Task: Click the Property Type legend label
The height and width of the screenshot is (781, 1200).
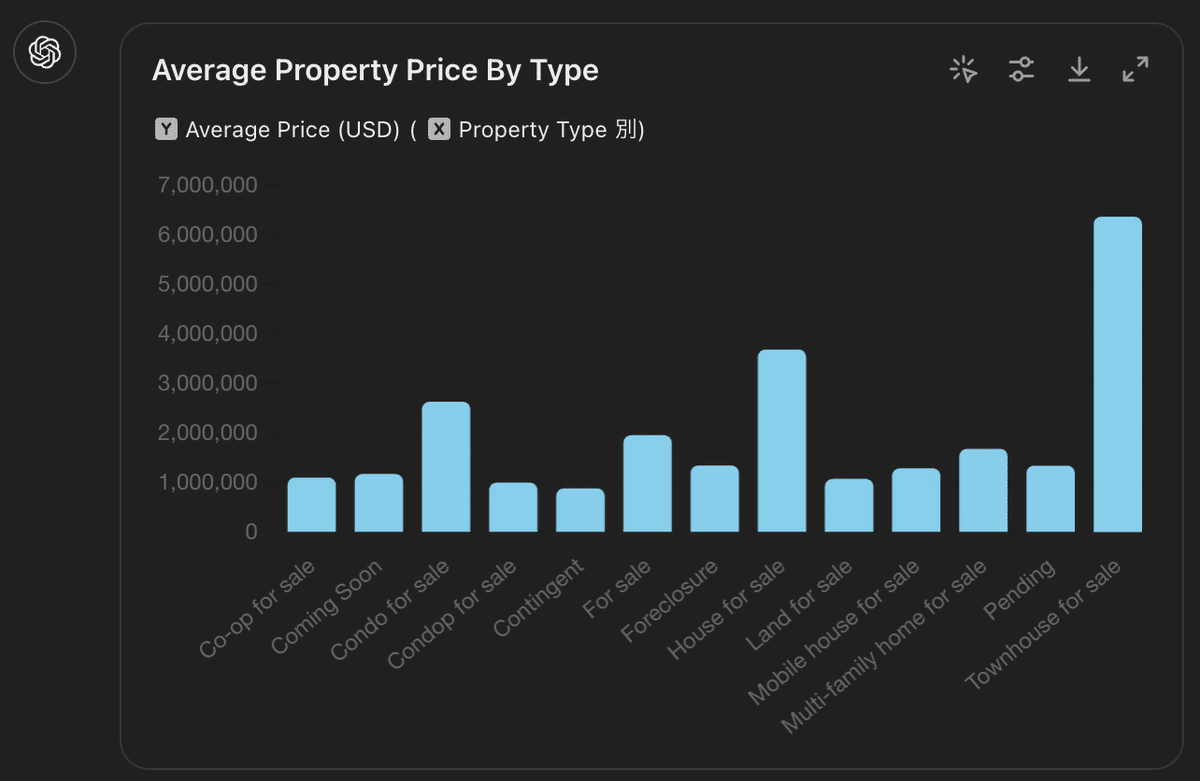Action: point(533,130)
